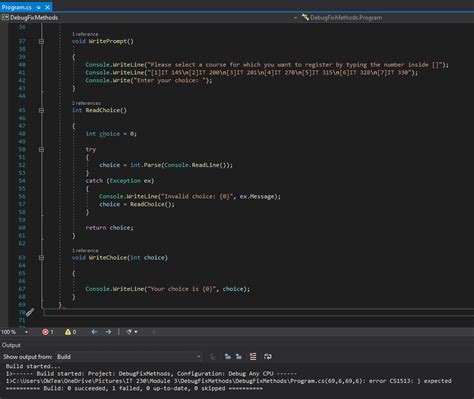Click the int.Parse(Console.ReadLine()) line
This screenshot has width=474, height=399.
tap(166, 165)
